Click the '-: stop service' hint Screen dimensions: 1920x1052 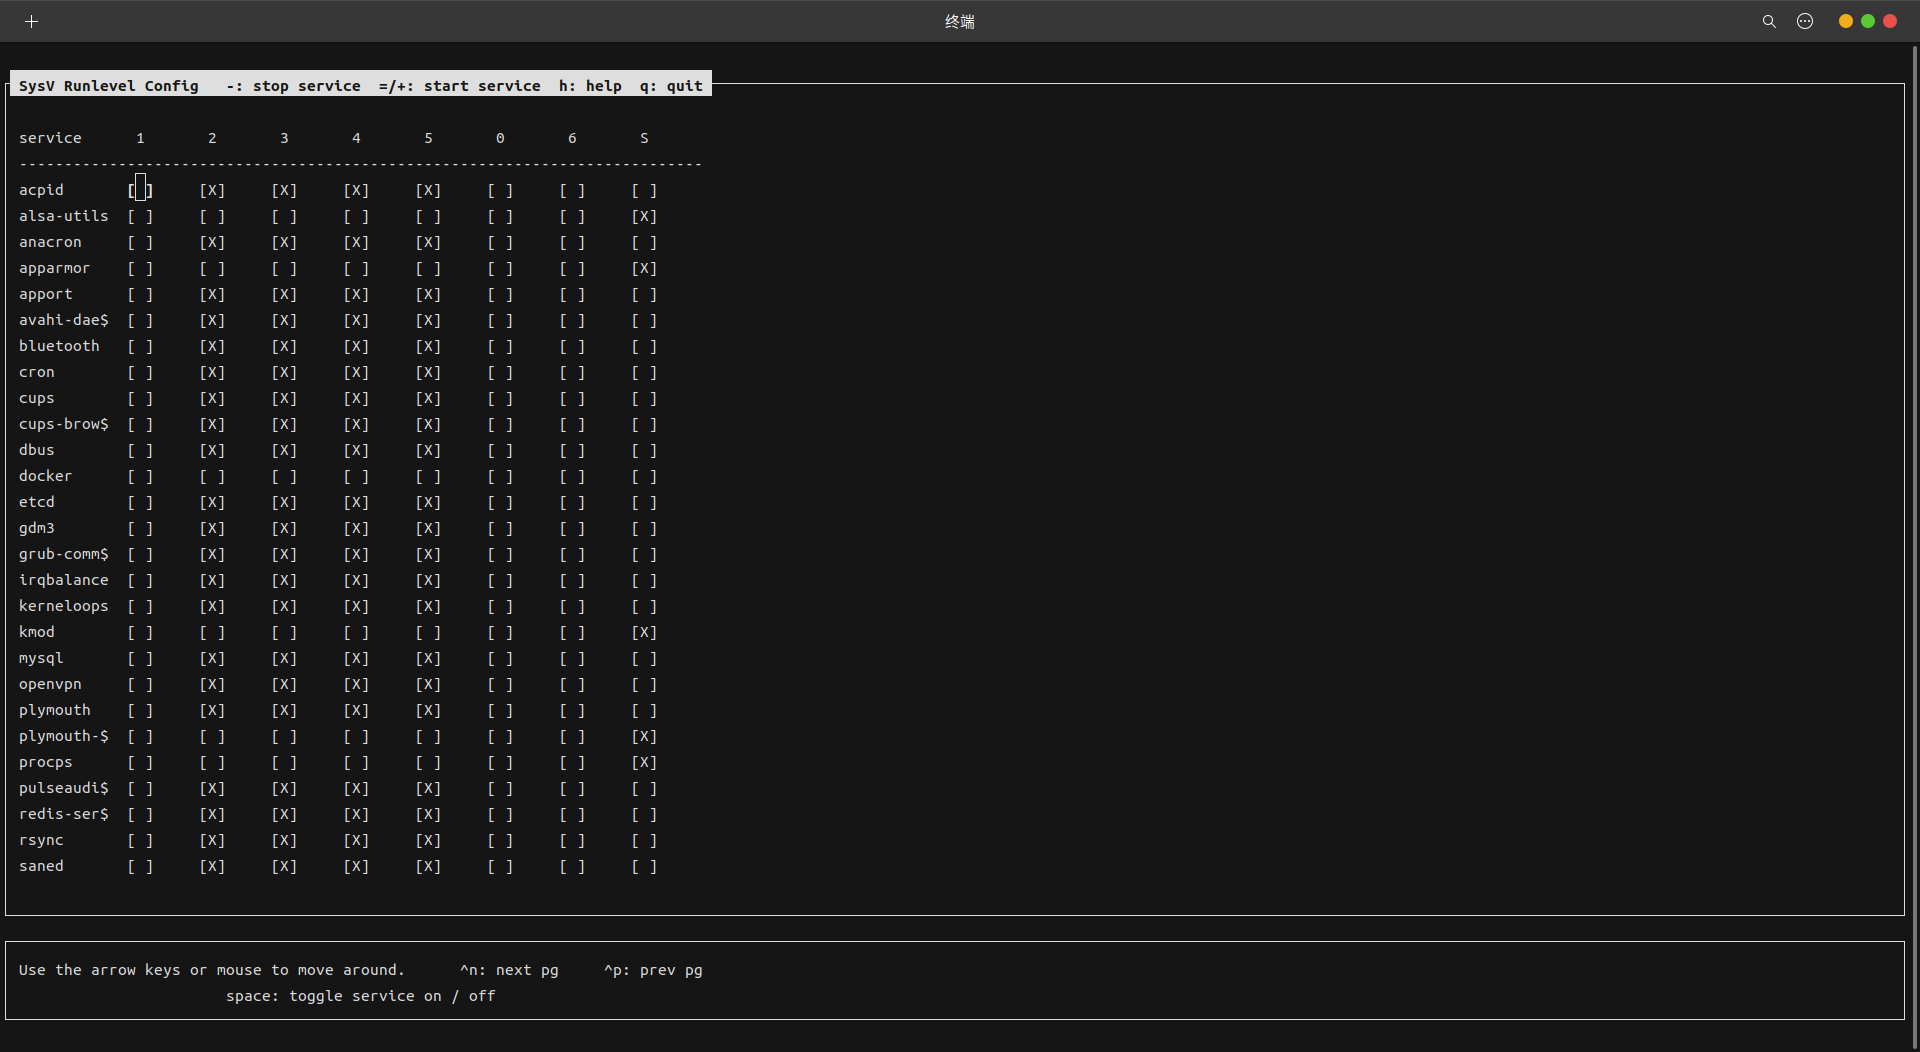(x=293, y=86)
